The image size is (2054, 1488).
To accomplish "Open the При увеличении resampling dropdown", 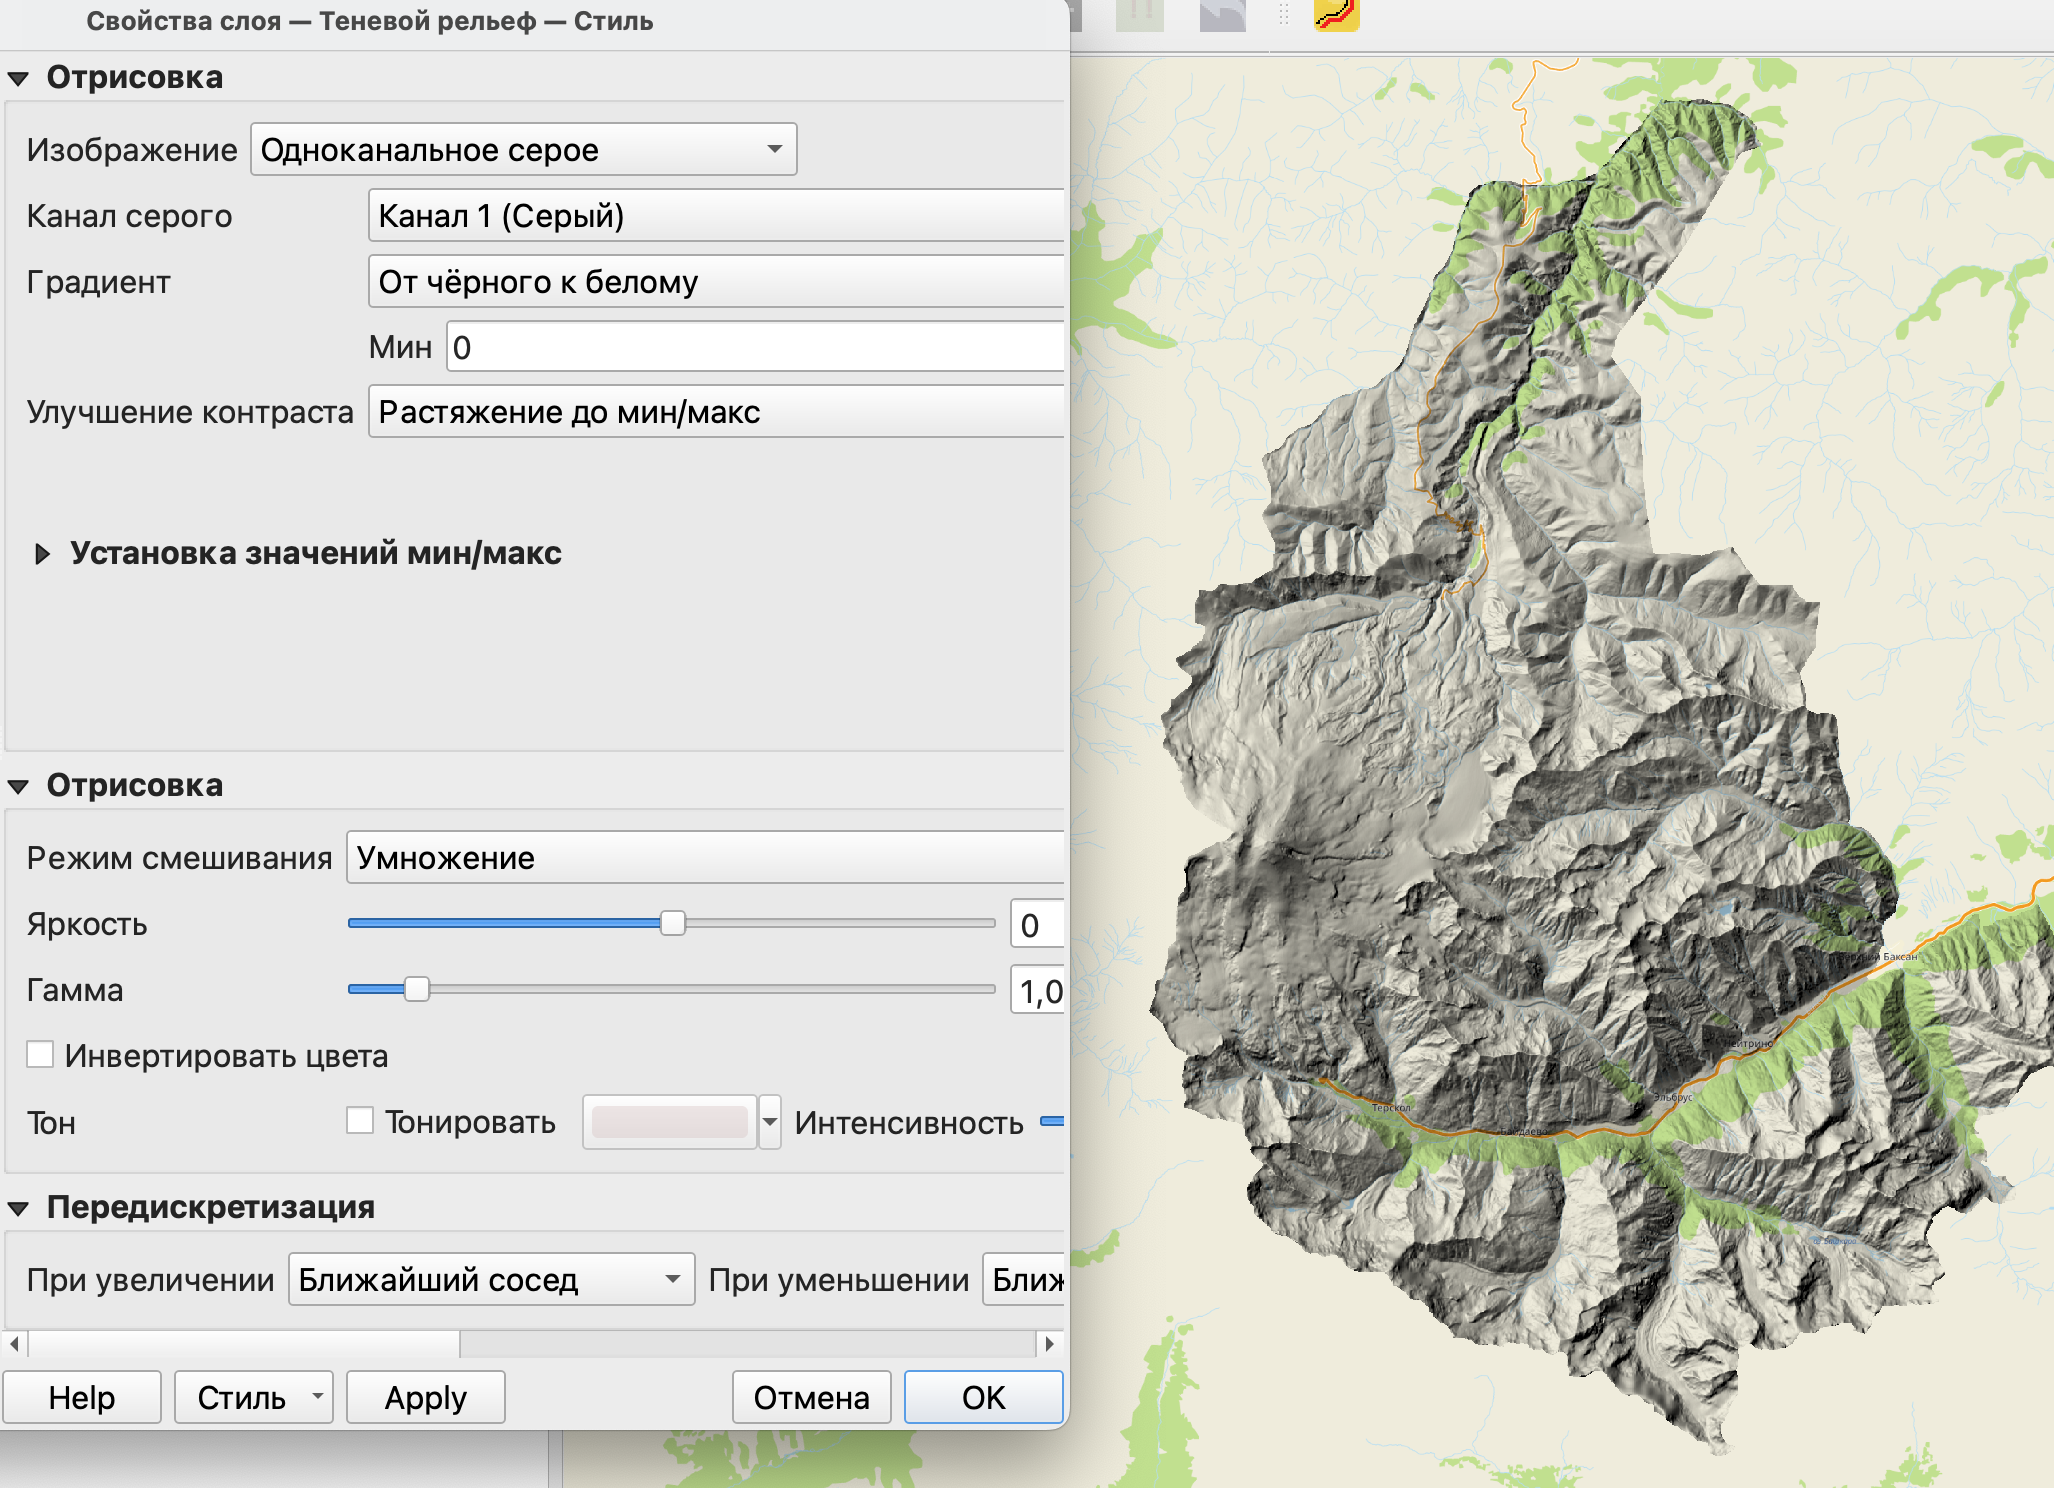I will (x=491, y=1280).
